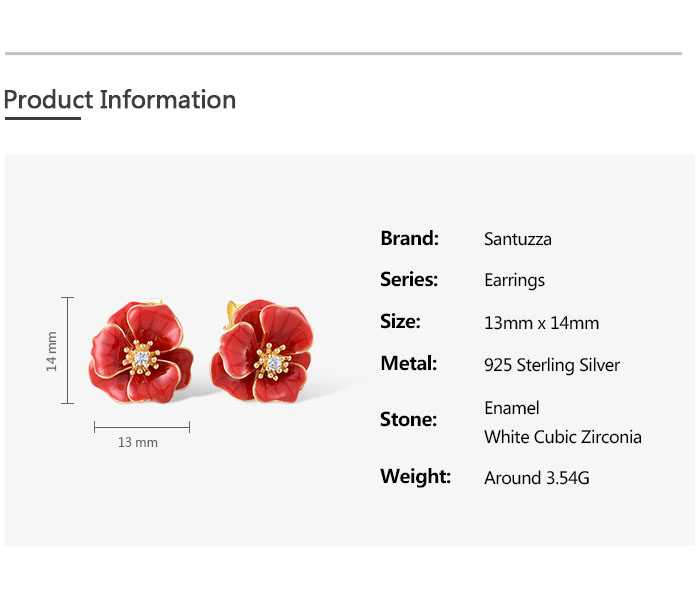Click the Earrings series value
The width and height of the screenshot is (700, 596).
click(x=514, y=281)
